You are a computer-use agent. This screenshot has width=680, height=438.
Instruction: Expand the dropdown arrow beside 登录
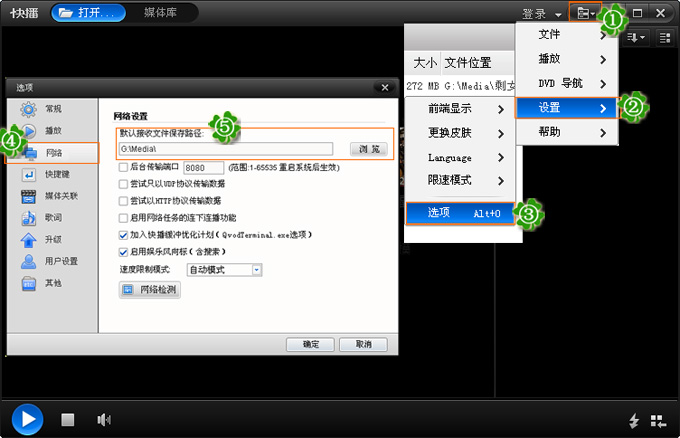click(x=558, y=15)
